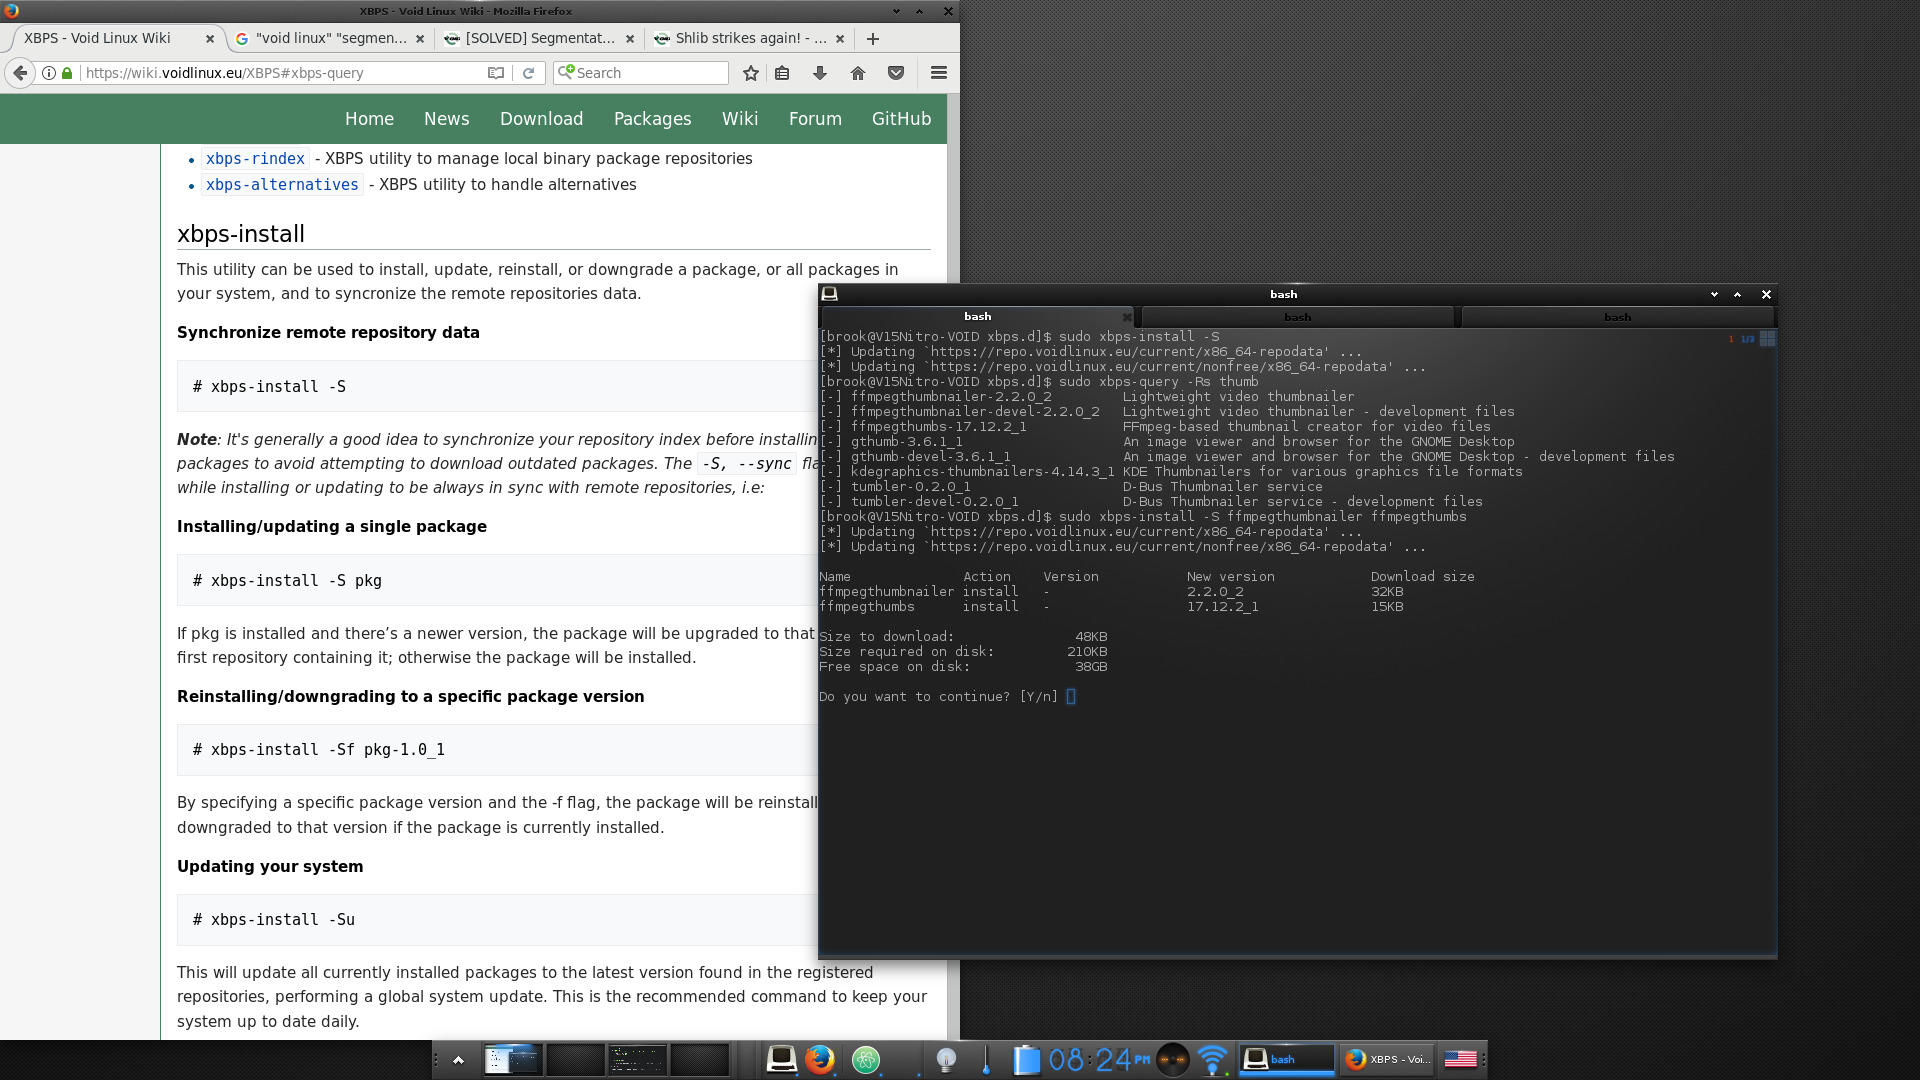1920x1080 pixels.
Task: Select the first bash tab in terminal
Action: coord(977,317)
